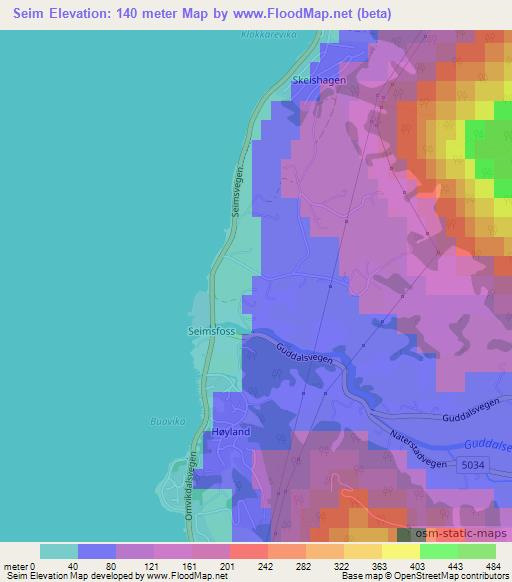512x582 pixels.
Task: Select the 80-121 meter purple legend swatch
Action: coord(135,552)
